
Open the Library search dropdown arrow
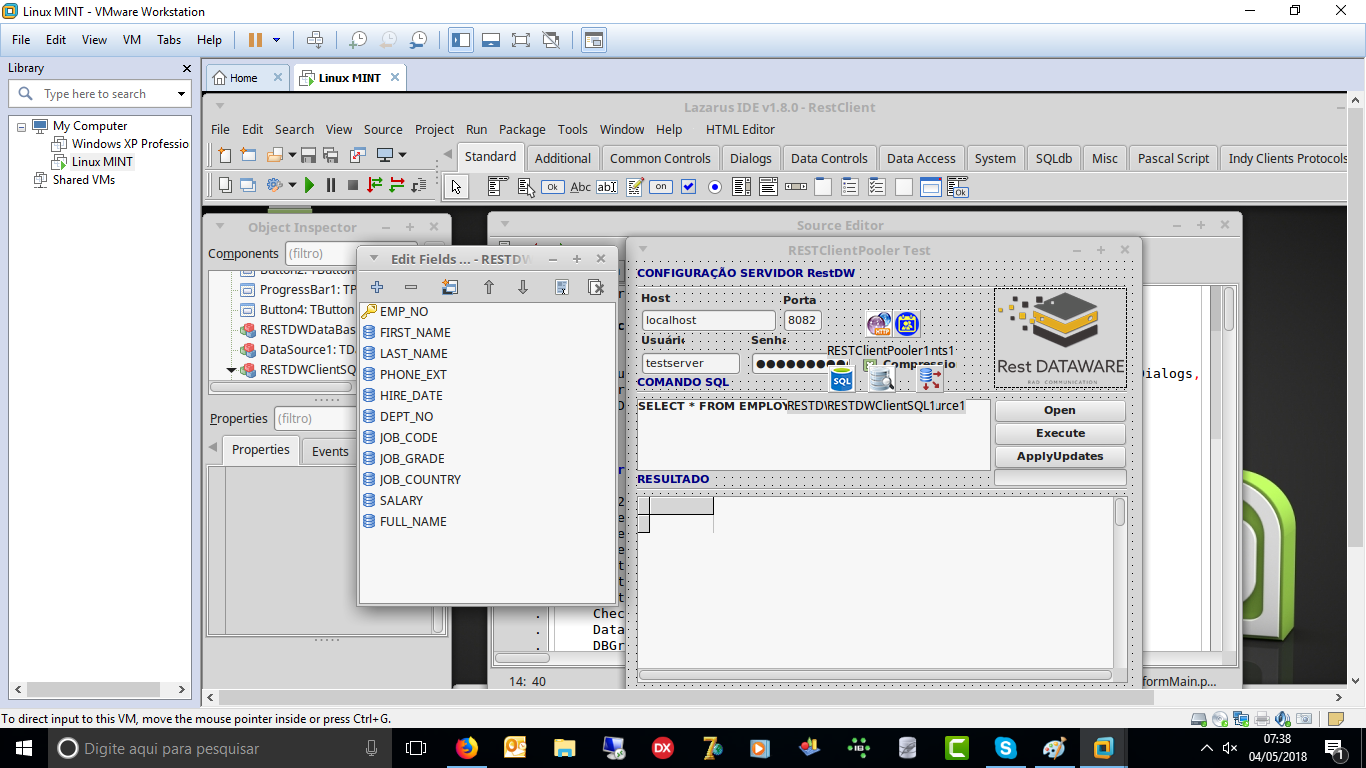(x=181, y=94)
